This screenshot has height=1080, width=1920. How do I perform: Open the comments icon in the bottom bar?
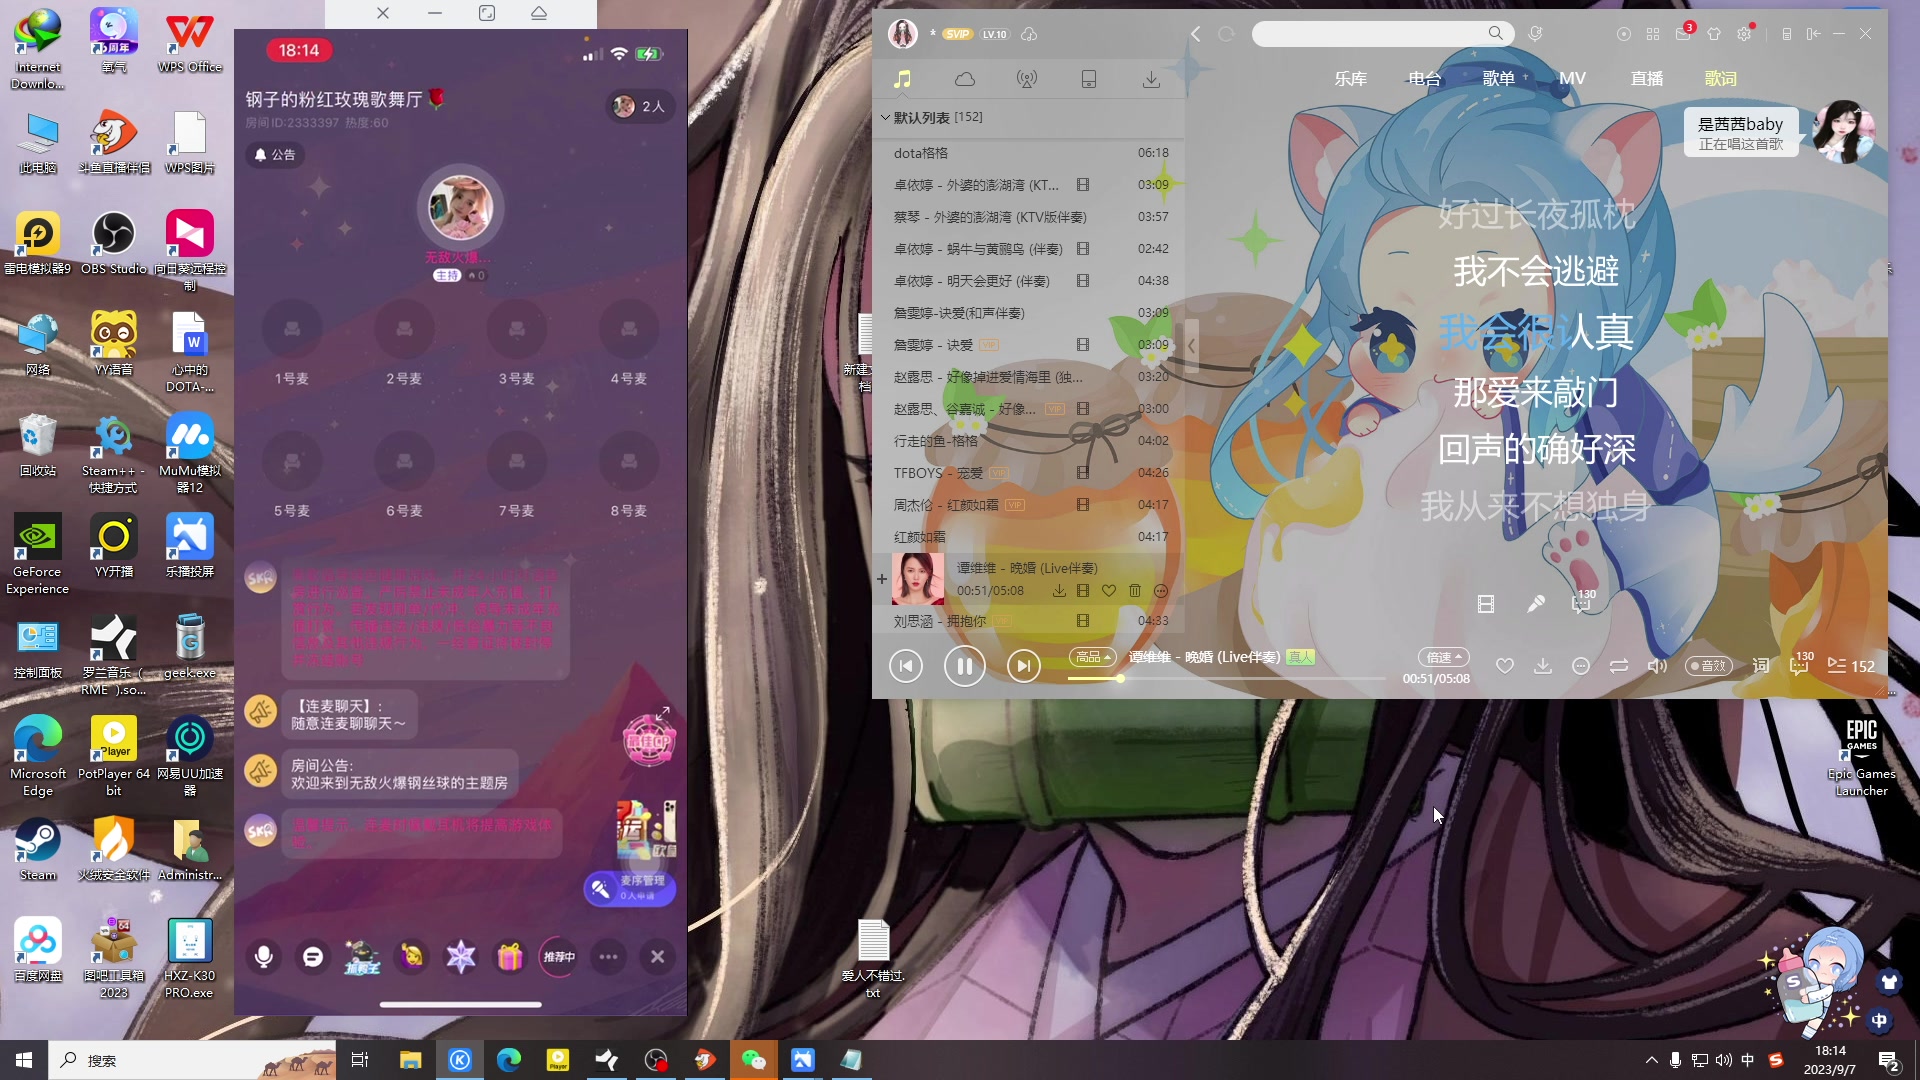click(1799, 665)
